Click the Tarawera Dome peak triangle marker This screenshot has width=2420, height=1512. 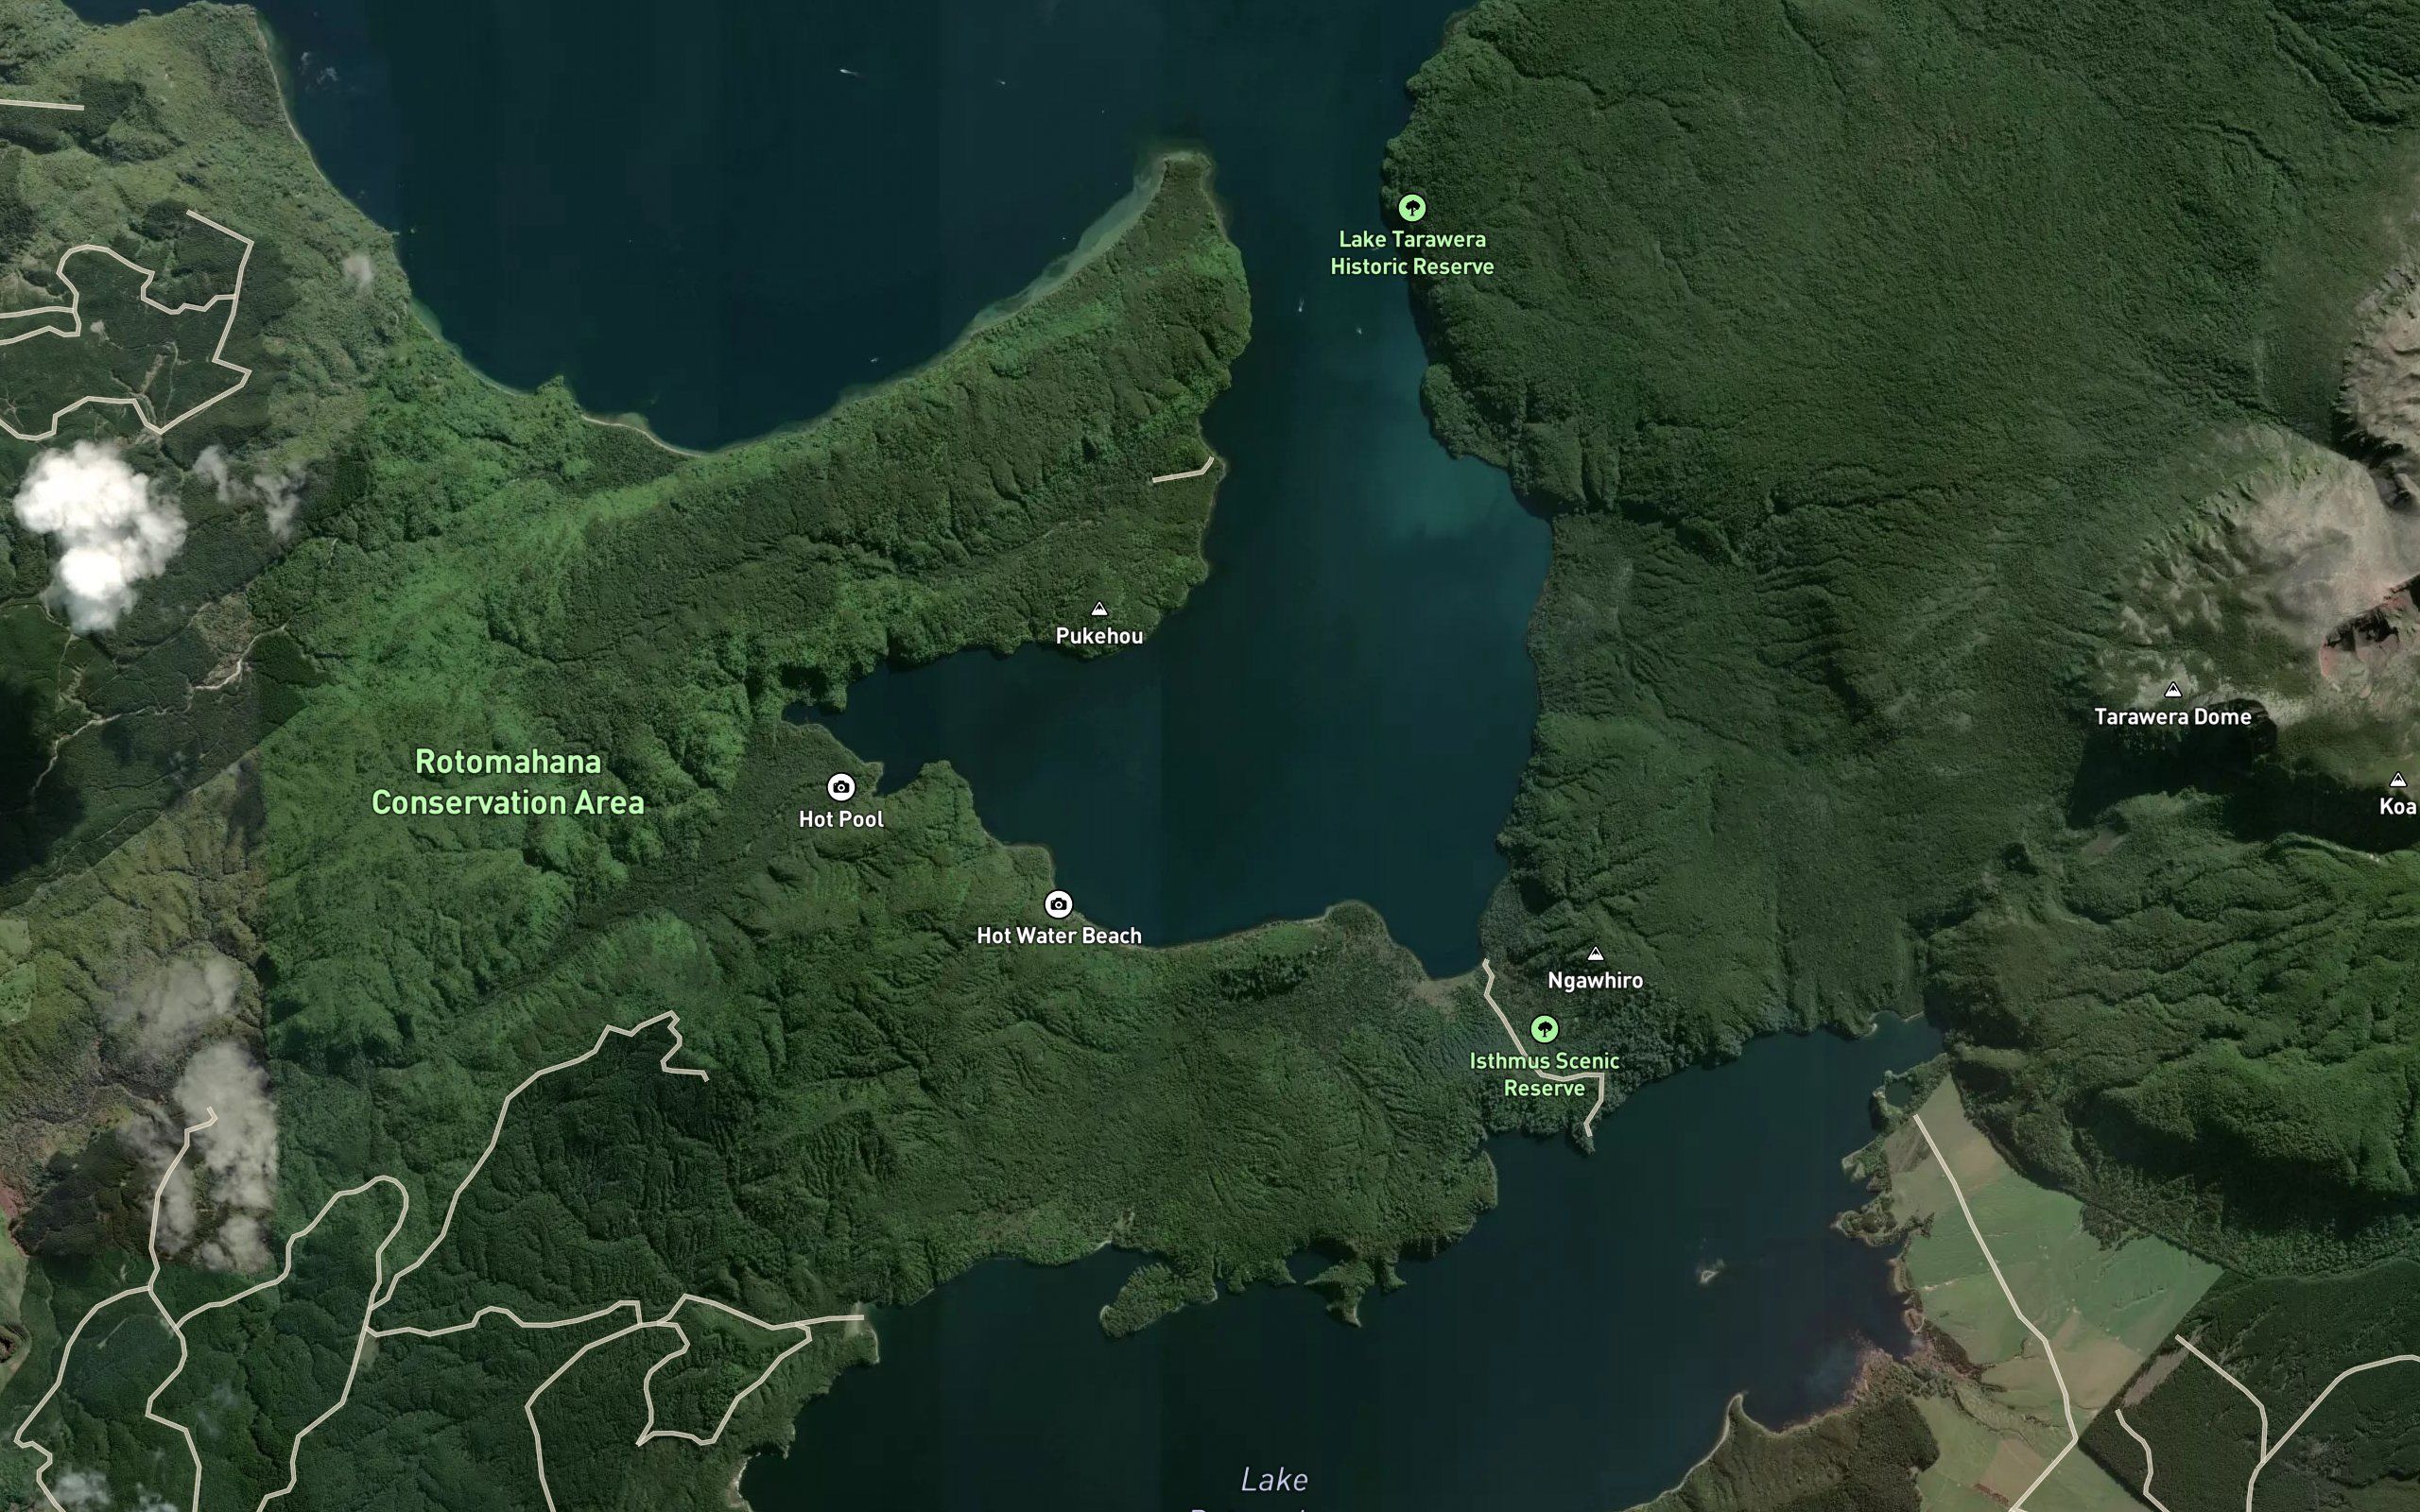pos(2172,690)
